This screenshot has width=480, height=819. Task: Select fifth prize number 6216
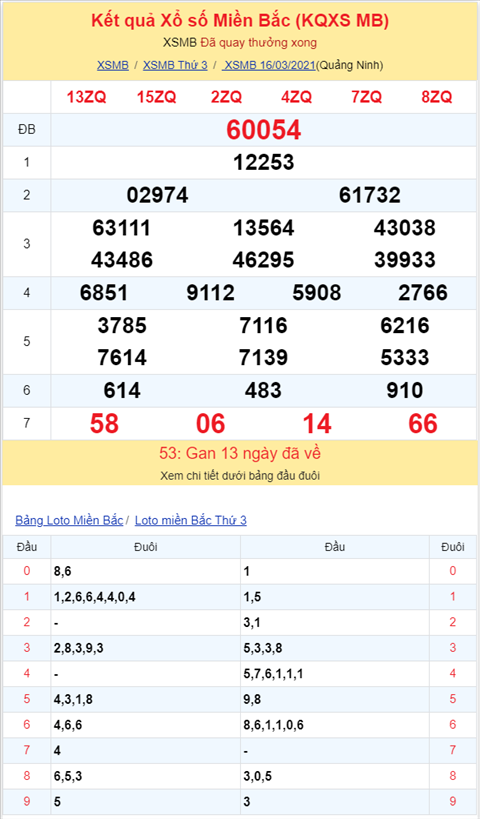405,325
